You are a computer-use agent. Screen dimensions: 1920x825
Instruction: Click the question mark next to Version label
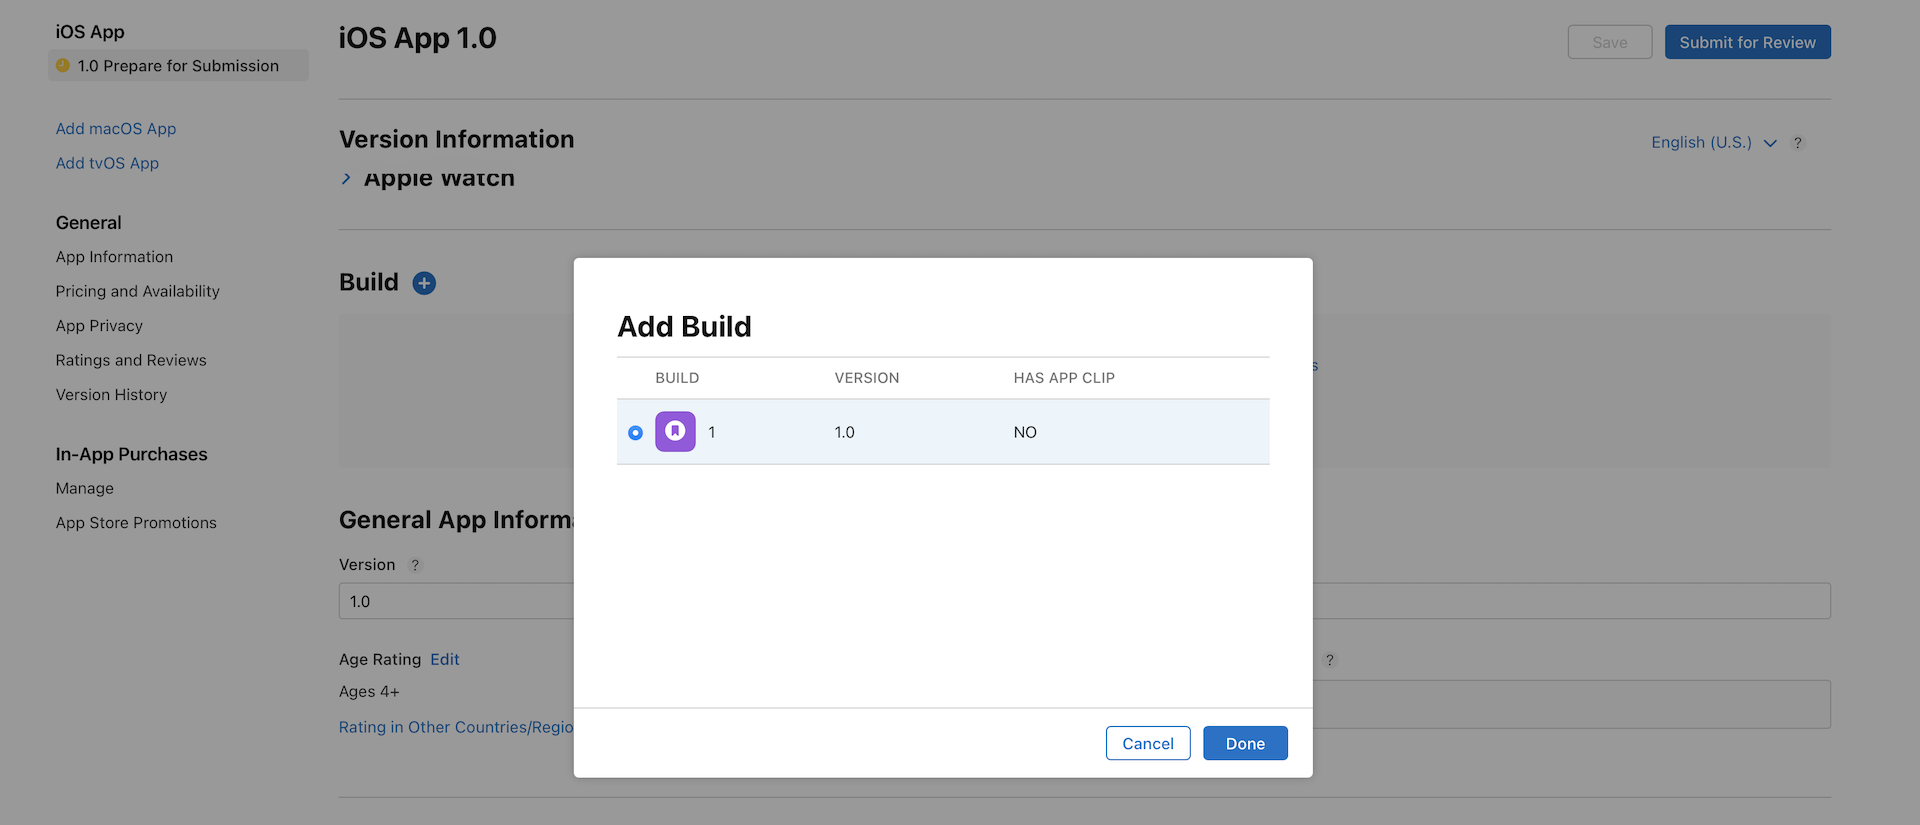click(x=415, y=565)
